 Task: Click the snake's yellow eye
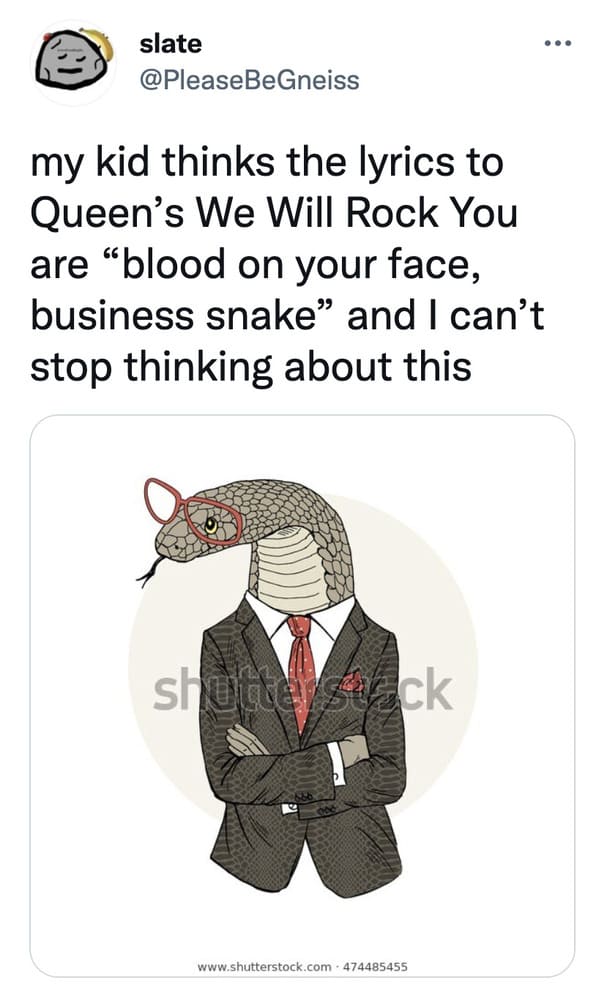(210, 525)
